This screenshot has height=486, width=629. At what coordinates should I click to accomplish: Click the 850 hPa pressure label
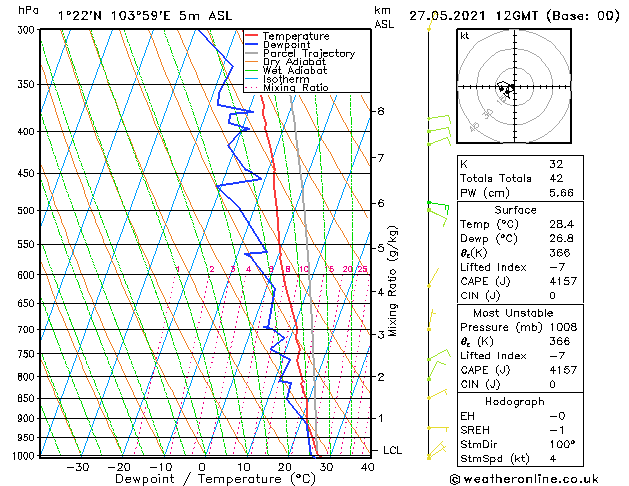pos(27,399)
